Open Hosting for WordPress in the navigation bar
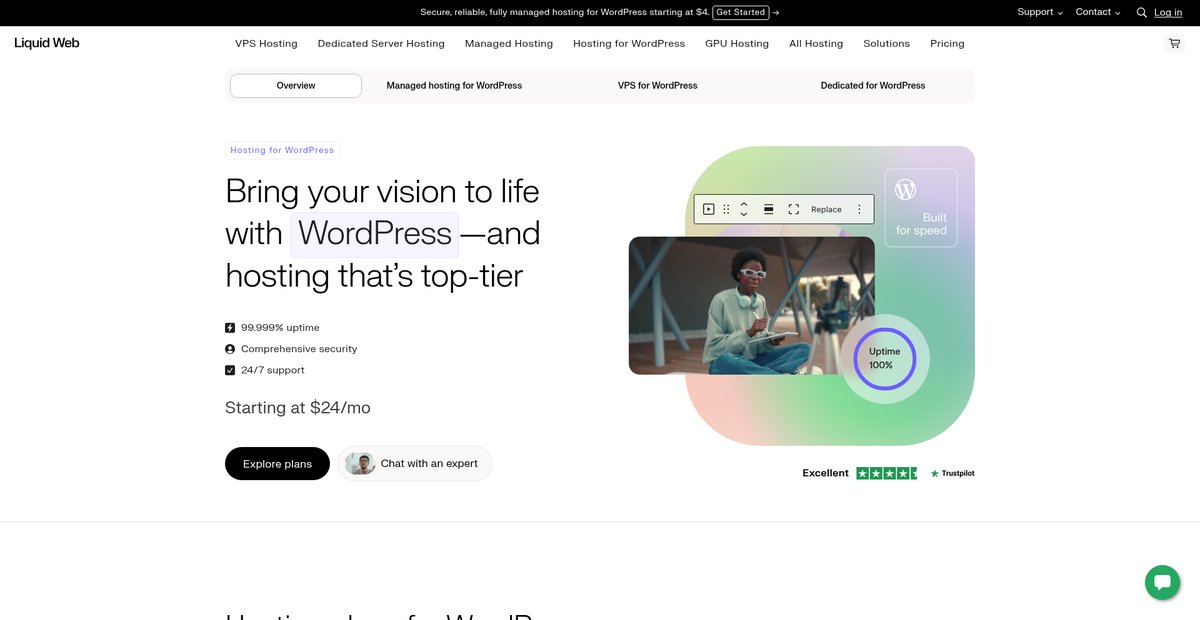Screen dimensions: 1200x620 (629, 44)
